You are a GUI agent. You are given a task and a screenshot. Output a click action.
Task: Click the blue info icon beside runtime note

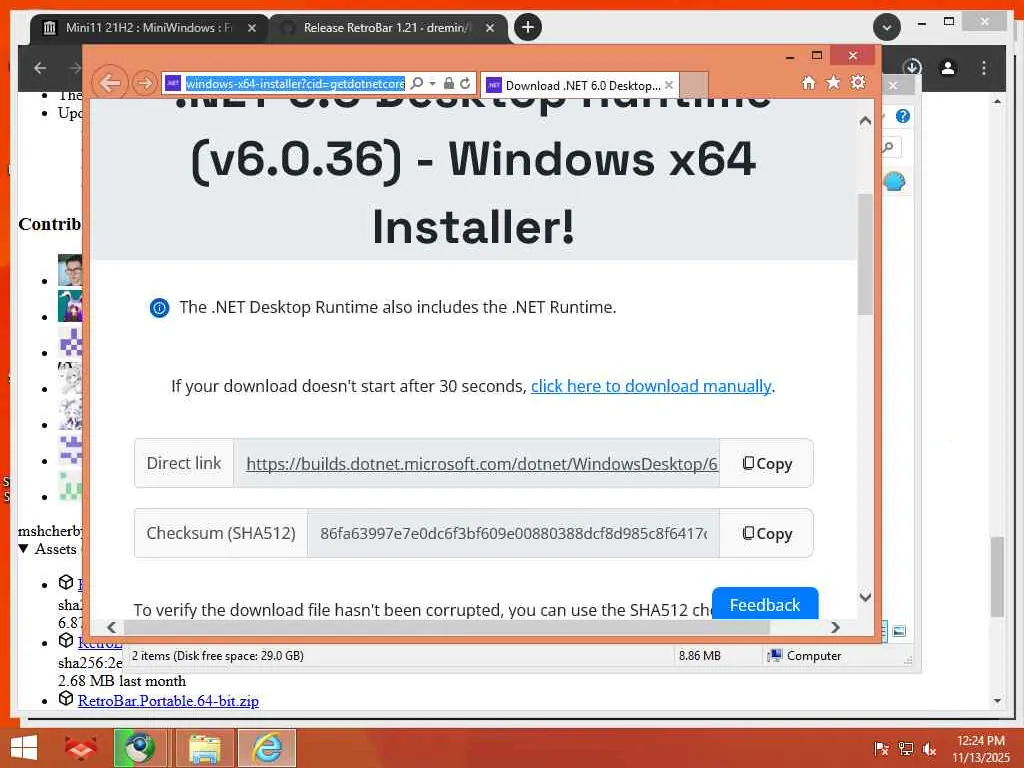159,308
